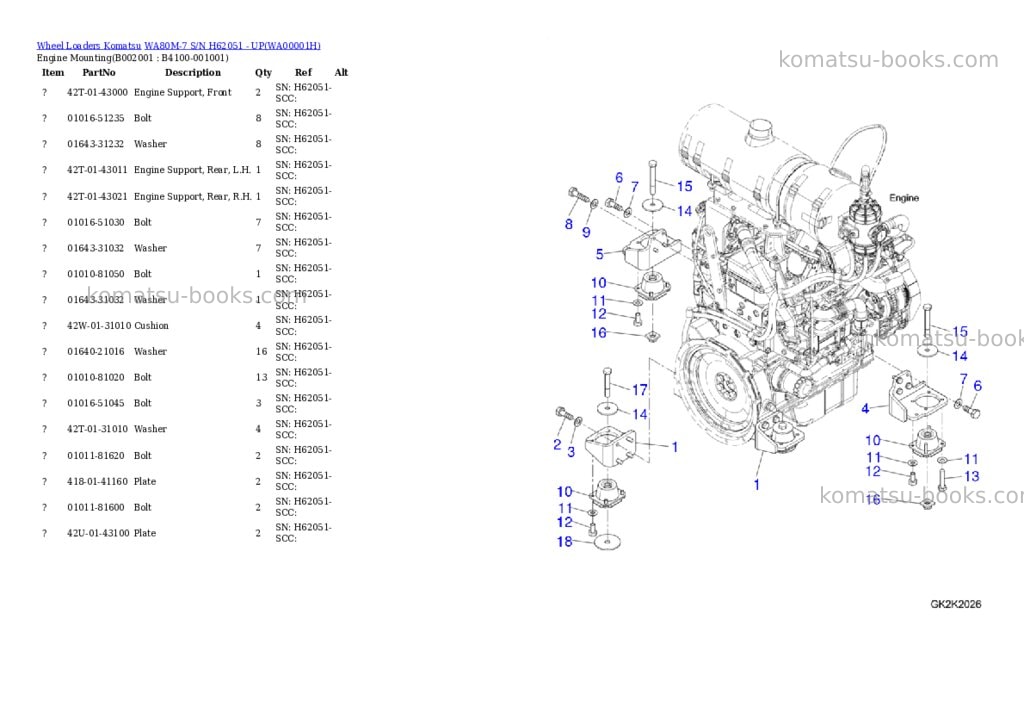
Task: Click quantity 16 in the table
Action: [x=261, y=352]
